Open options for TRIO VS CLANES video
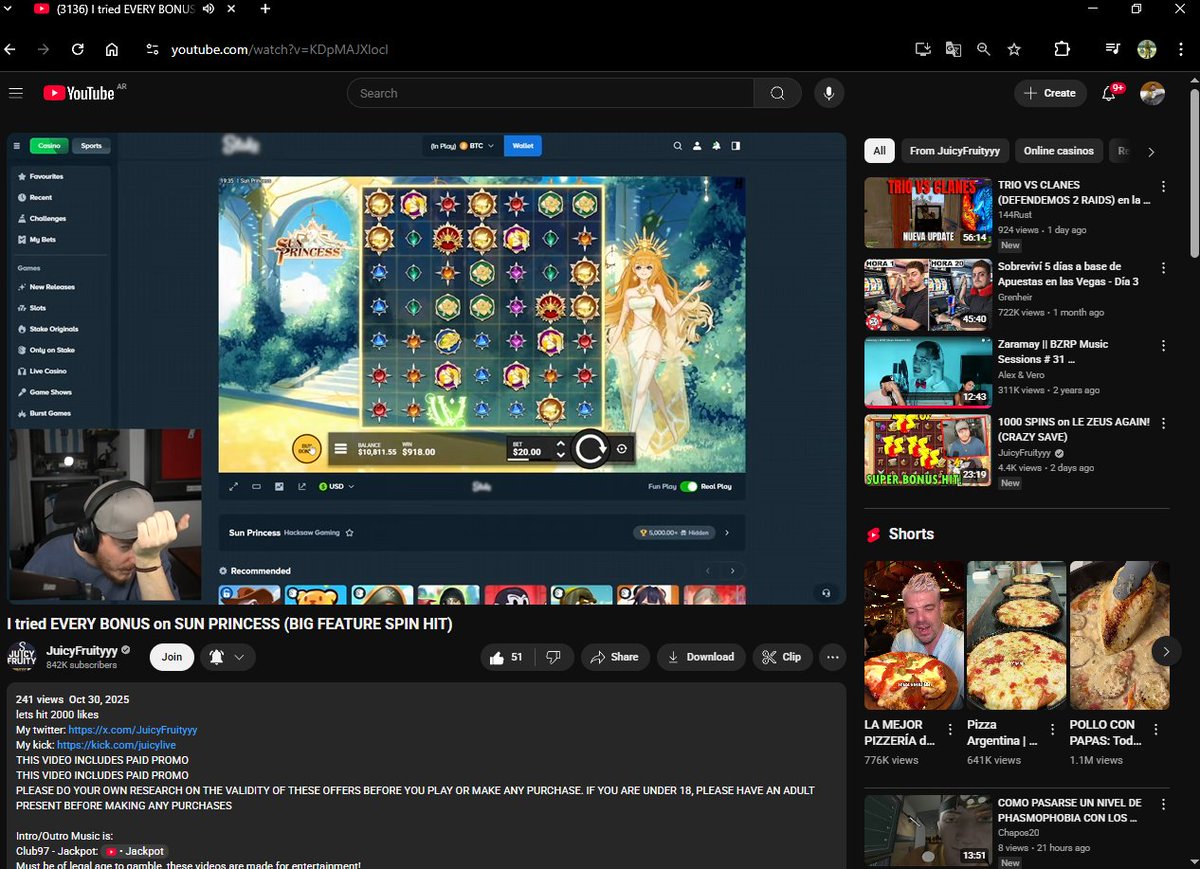This screenshot has width=1200, height=869. point(1163,187)
